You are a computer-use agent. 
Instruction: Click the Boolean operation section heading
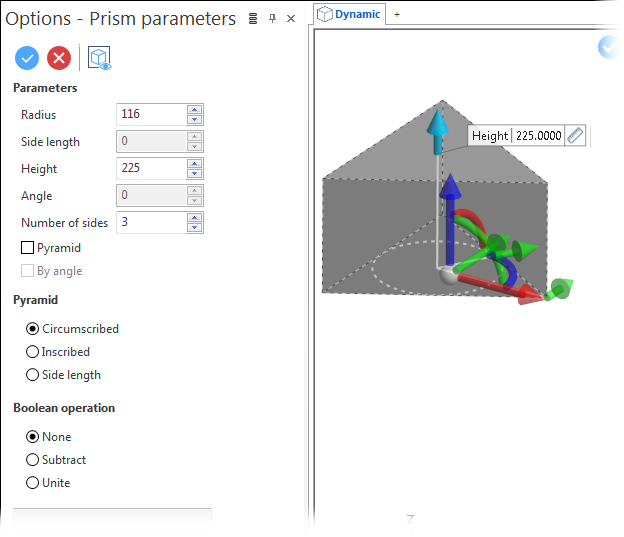(64, 408)
